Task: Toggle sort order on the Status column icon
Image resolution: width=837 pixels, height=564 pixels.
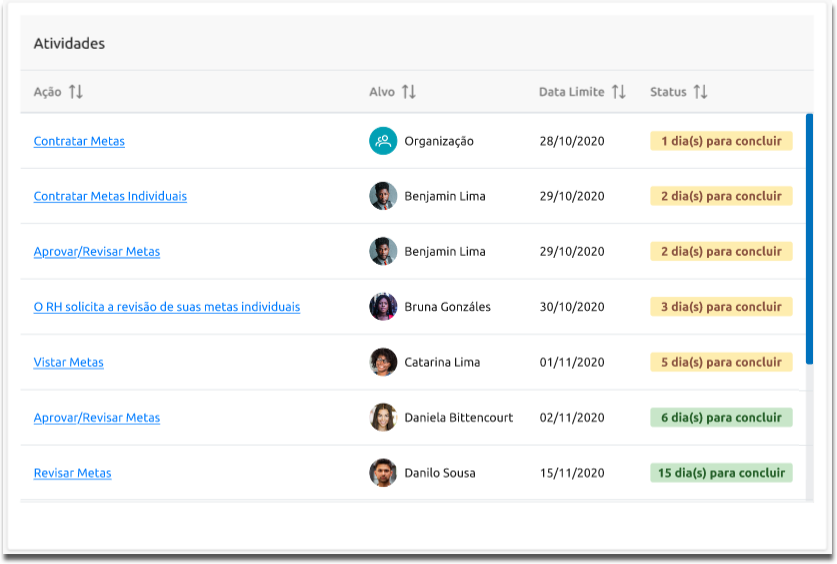Action: [700, 92]
